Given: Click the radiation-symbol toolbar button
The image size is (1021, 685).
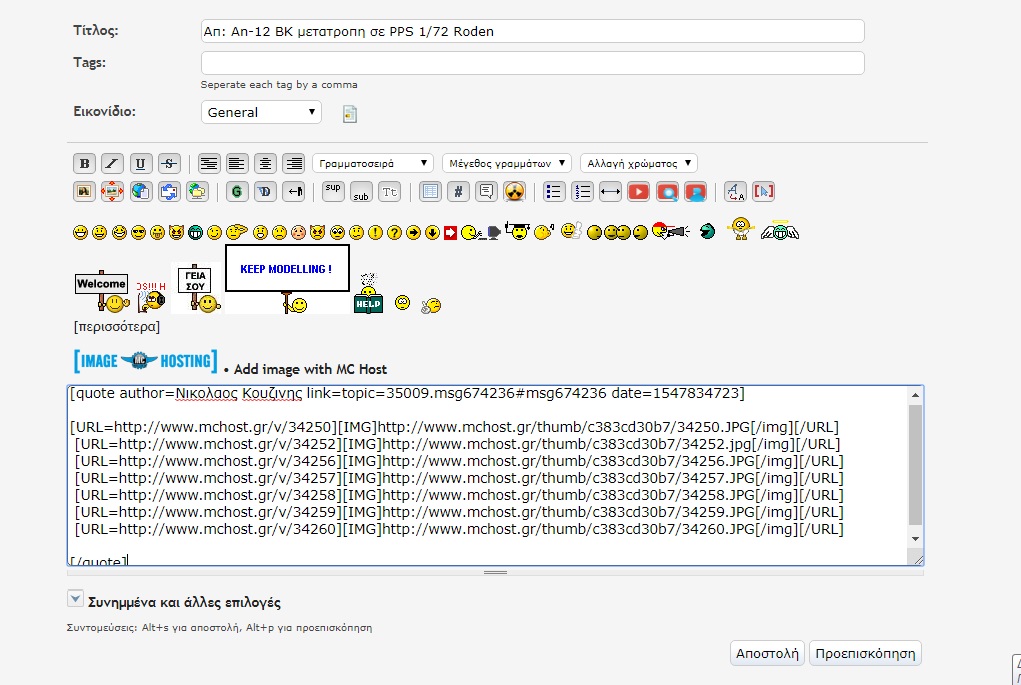Looking at the screenshot, I should click(515, 191).
